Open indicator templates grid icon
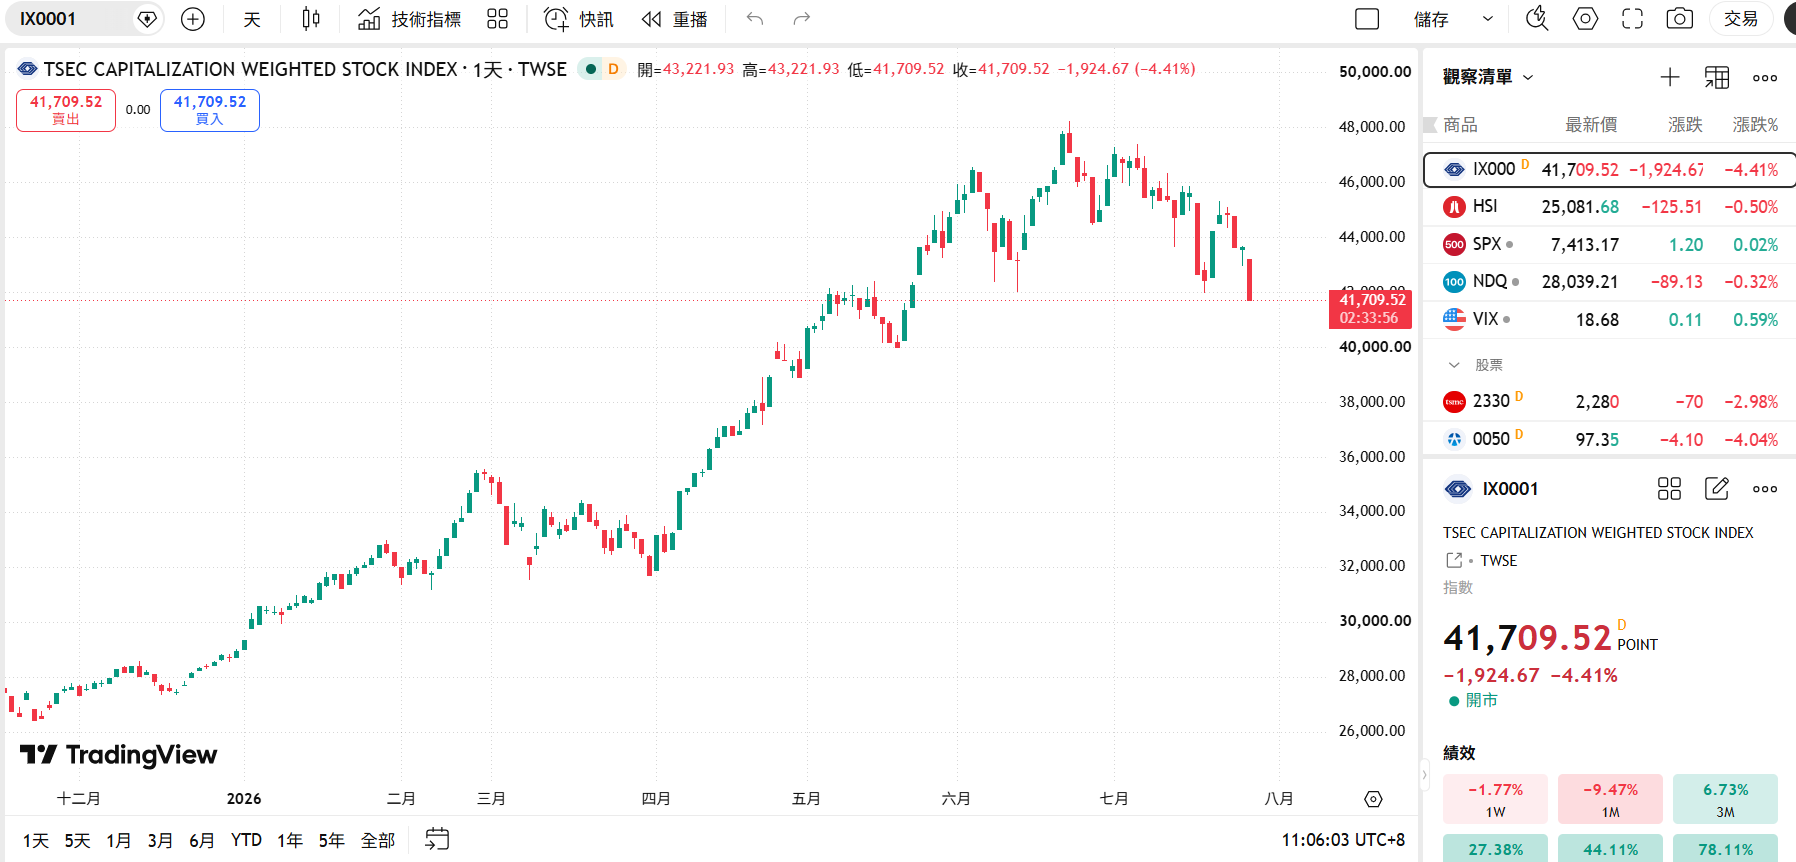The height and width of the screenshot is (862, 1796). [x=497, y=19]
